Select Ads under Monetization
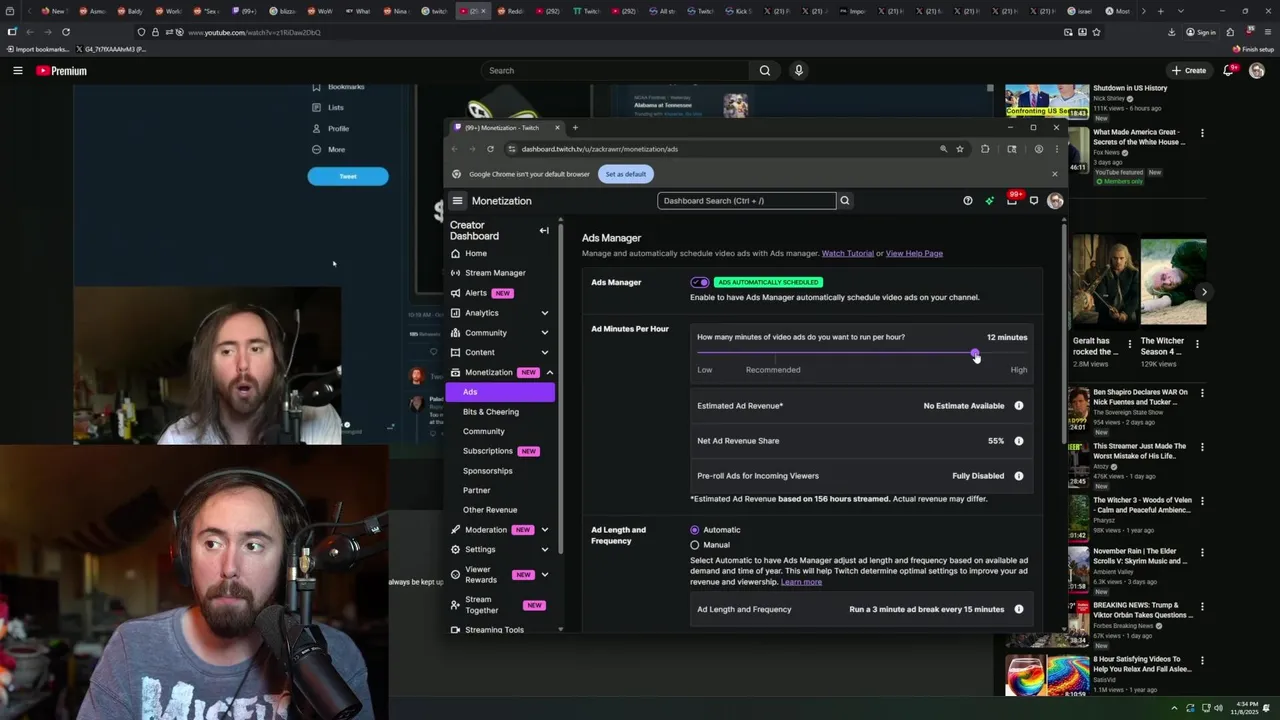 pos(500,392)
